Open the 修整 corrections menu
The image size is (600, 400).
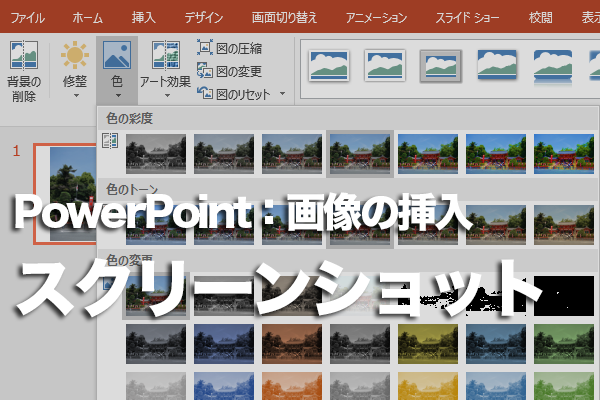point(75,70)
